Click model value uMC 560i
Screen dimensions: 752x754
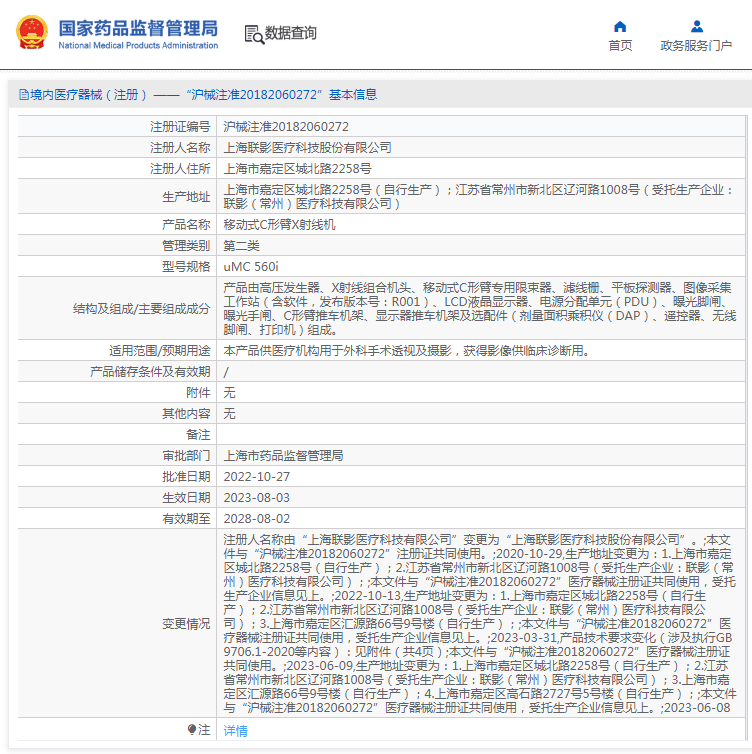click(251, 266)
